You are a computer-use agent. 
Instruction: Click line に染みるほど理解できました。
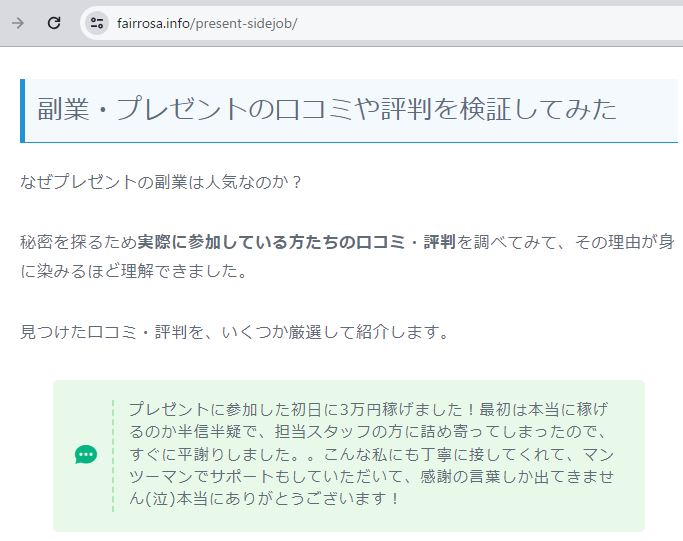(134, 271)
